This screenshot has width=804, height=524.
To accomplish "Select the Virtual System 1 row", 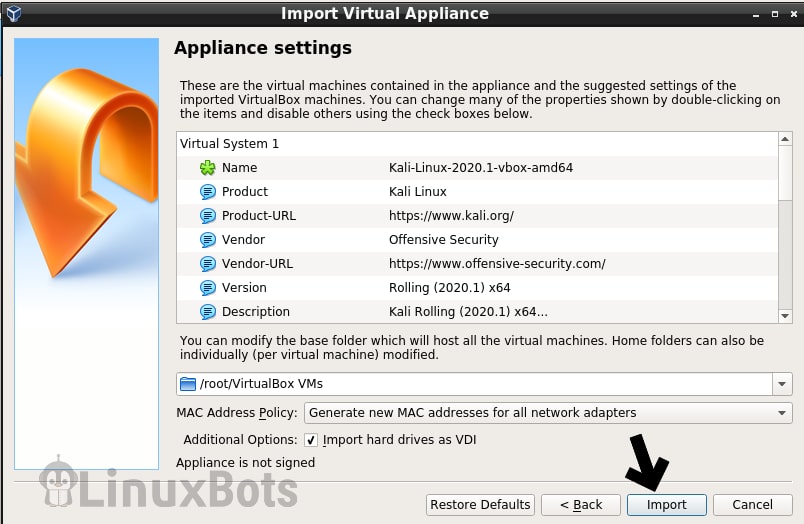I will 477,144.
